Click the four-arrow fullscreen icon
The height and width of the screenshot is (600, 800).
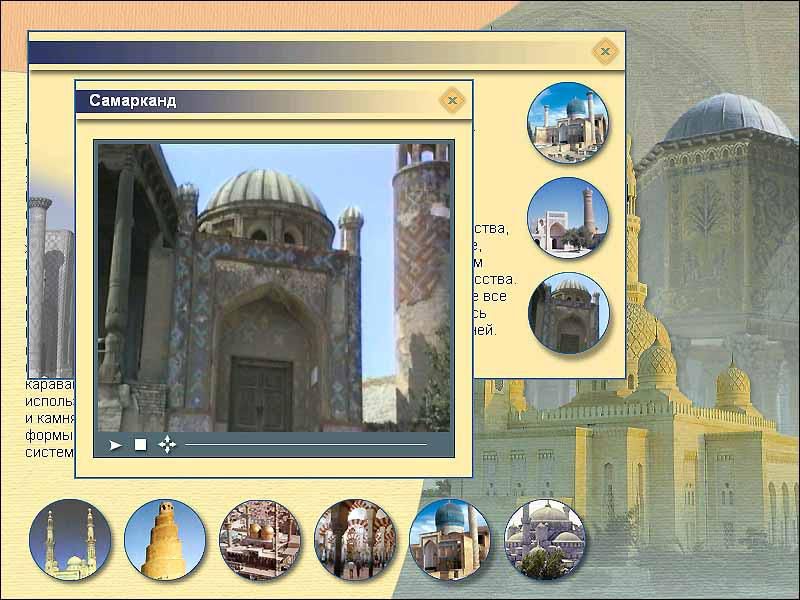pyautogui.click(x=167, y=445)
